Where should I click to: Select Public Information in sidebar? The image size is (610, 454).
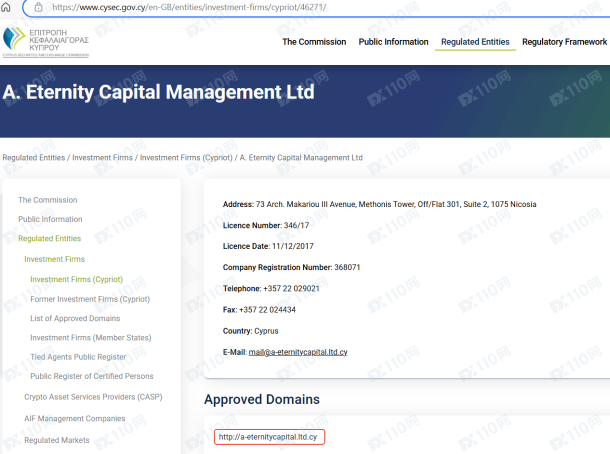tap(50, 219)
